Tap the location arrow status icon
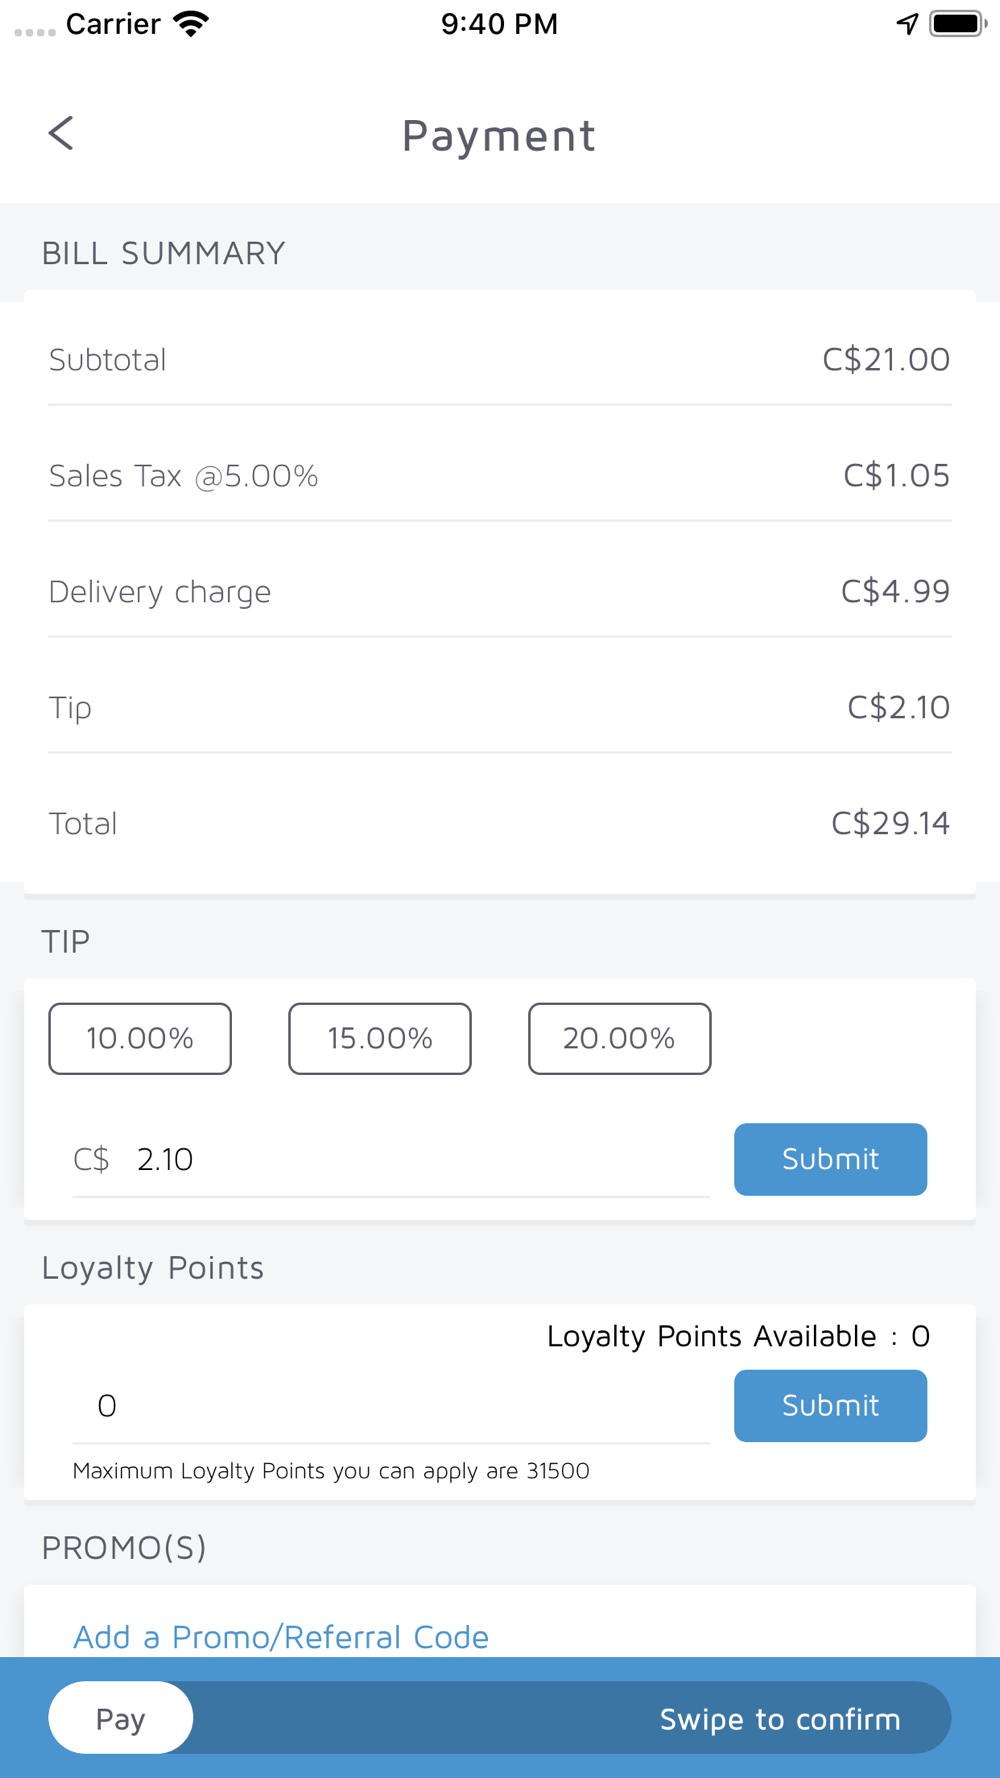Viewport: 1000px width, 1778px height. tap(907, 23)
